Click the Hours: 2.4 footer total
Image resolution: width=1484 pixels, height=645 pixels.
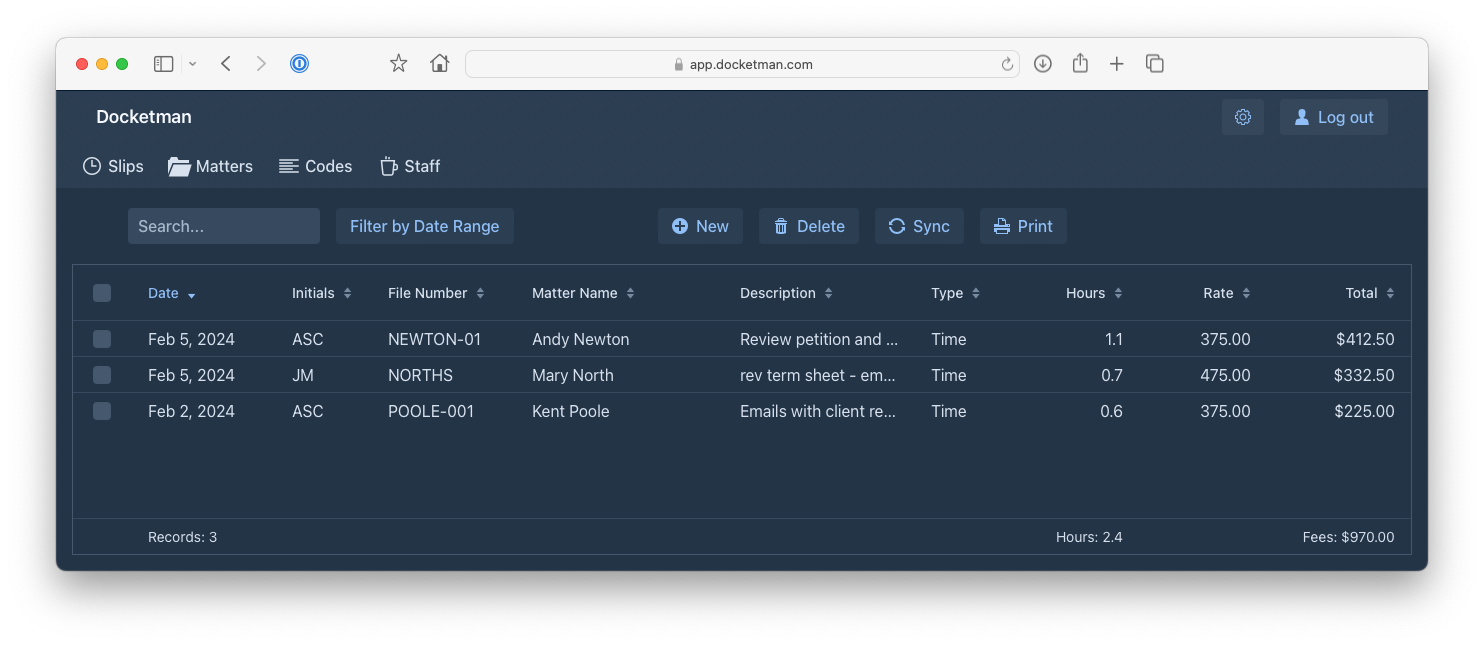(1089, 537)
